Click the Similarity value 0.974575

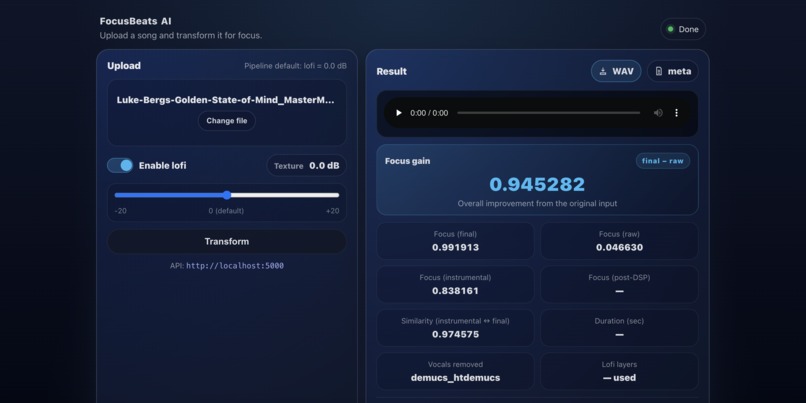[455, 335]
